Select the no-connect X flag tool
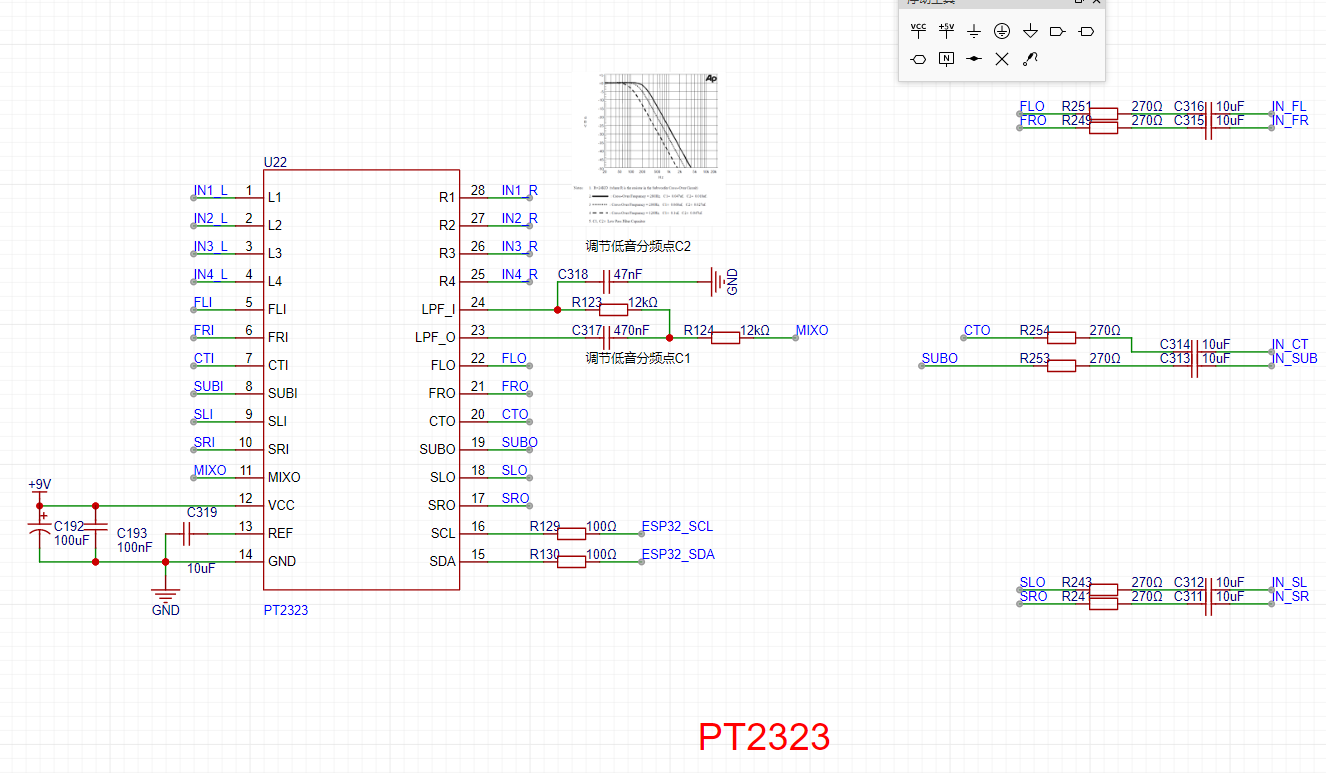 pyautogui.click(x=1002, y=59)
